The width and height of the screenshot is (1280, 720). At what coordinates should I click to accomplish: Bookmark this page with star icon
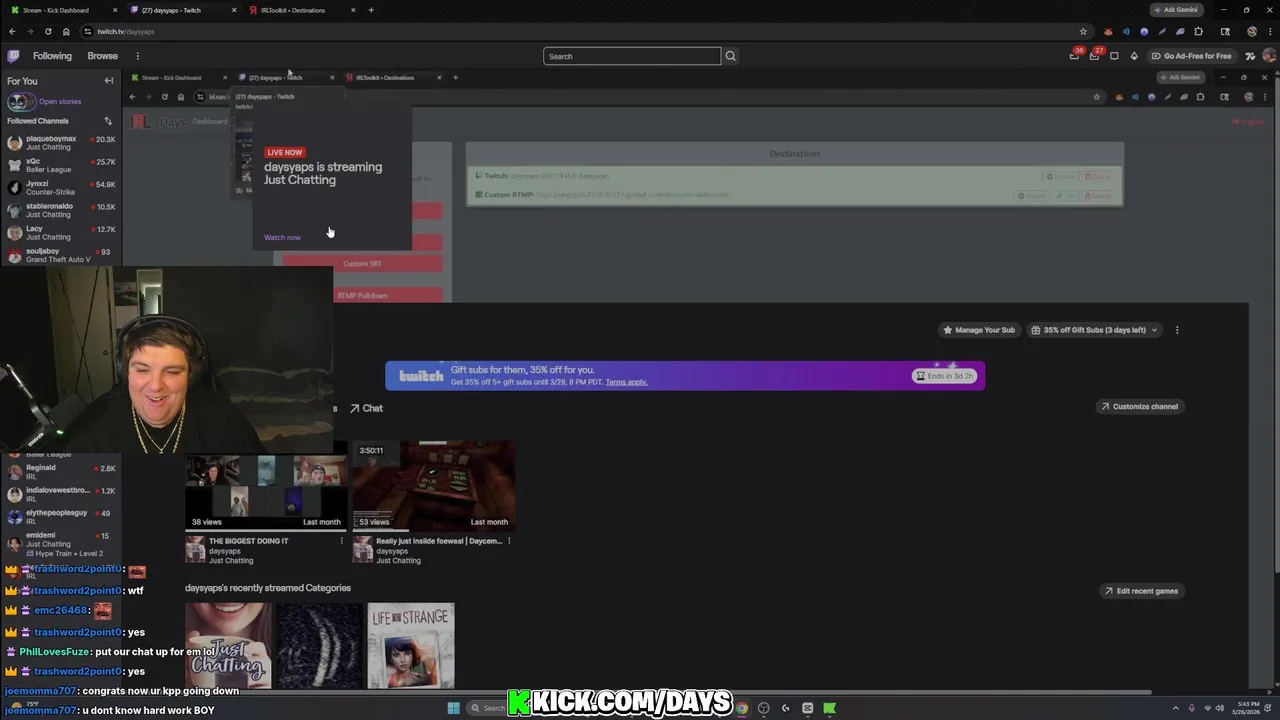tap(1082, 31)
